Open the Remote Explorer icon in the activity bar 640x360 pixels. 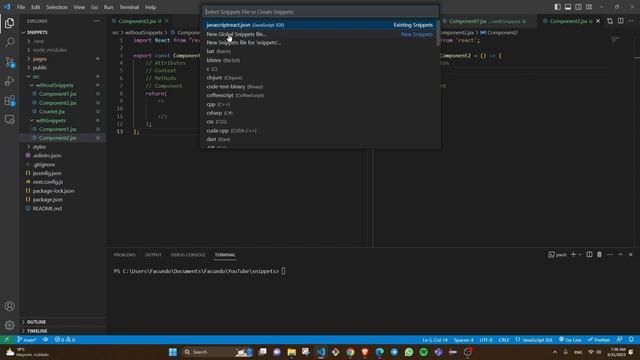click(x=10, y=119)
